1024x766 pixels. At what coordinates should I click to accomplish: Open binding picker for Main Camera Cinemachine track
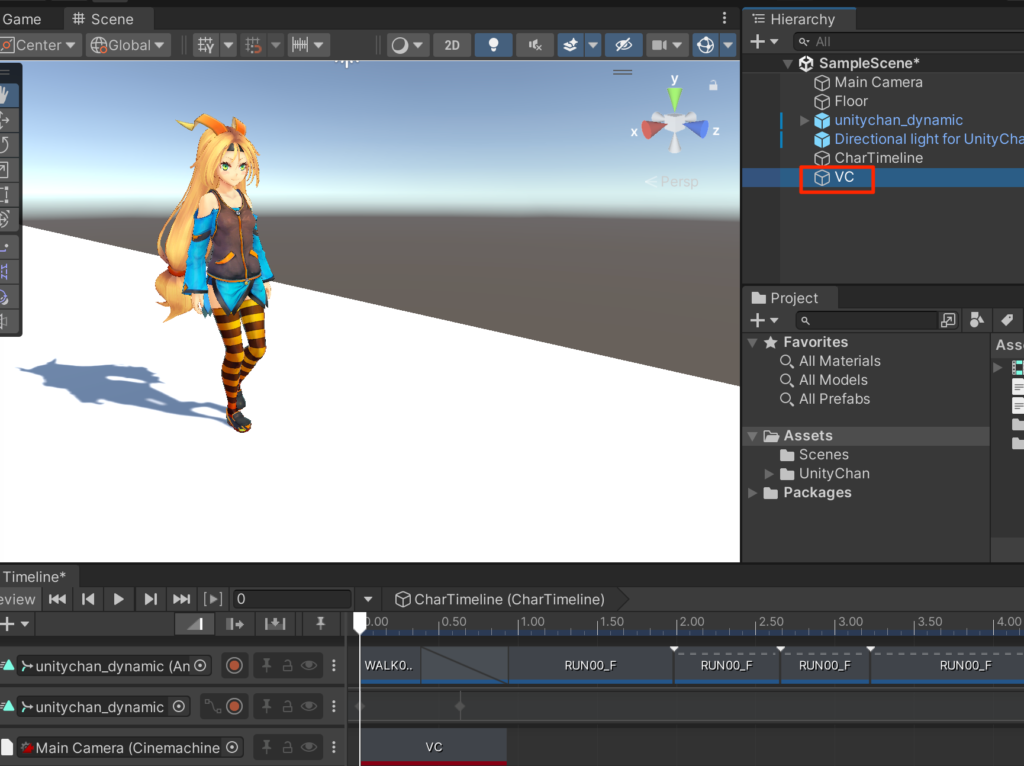click(x=232, y=747)
